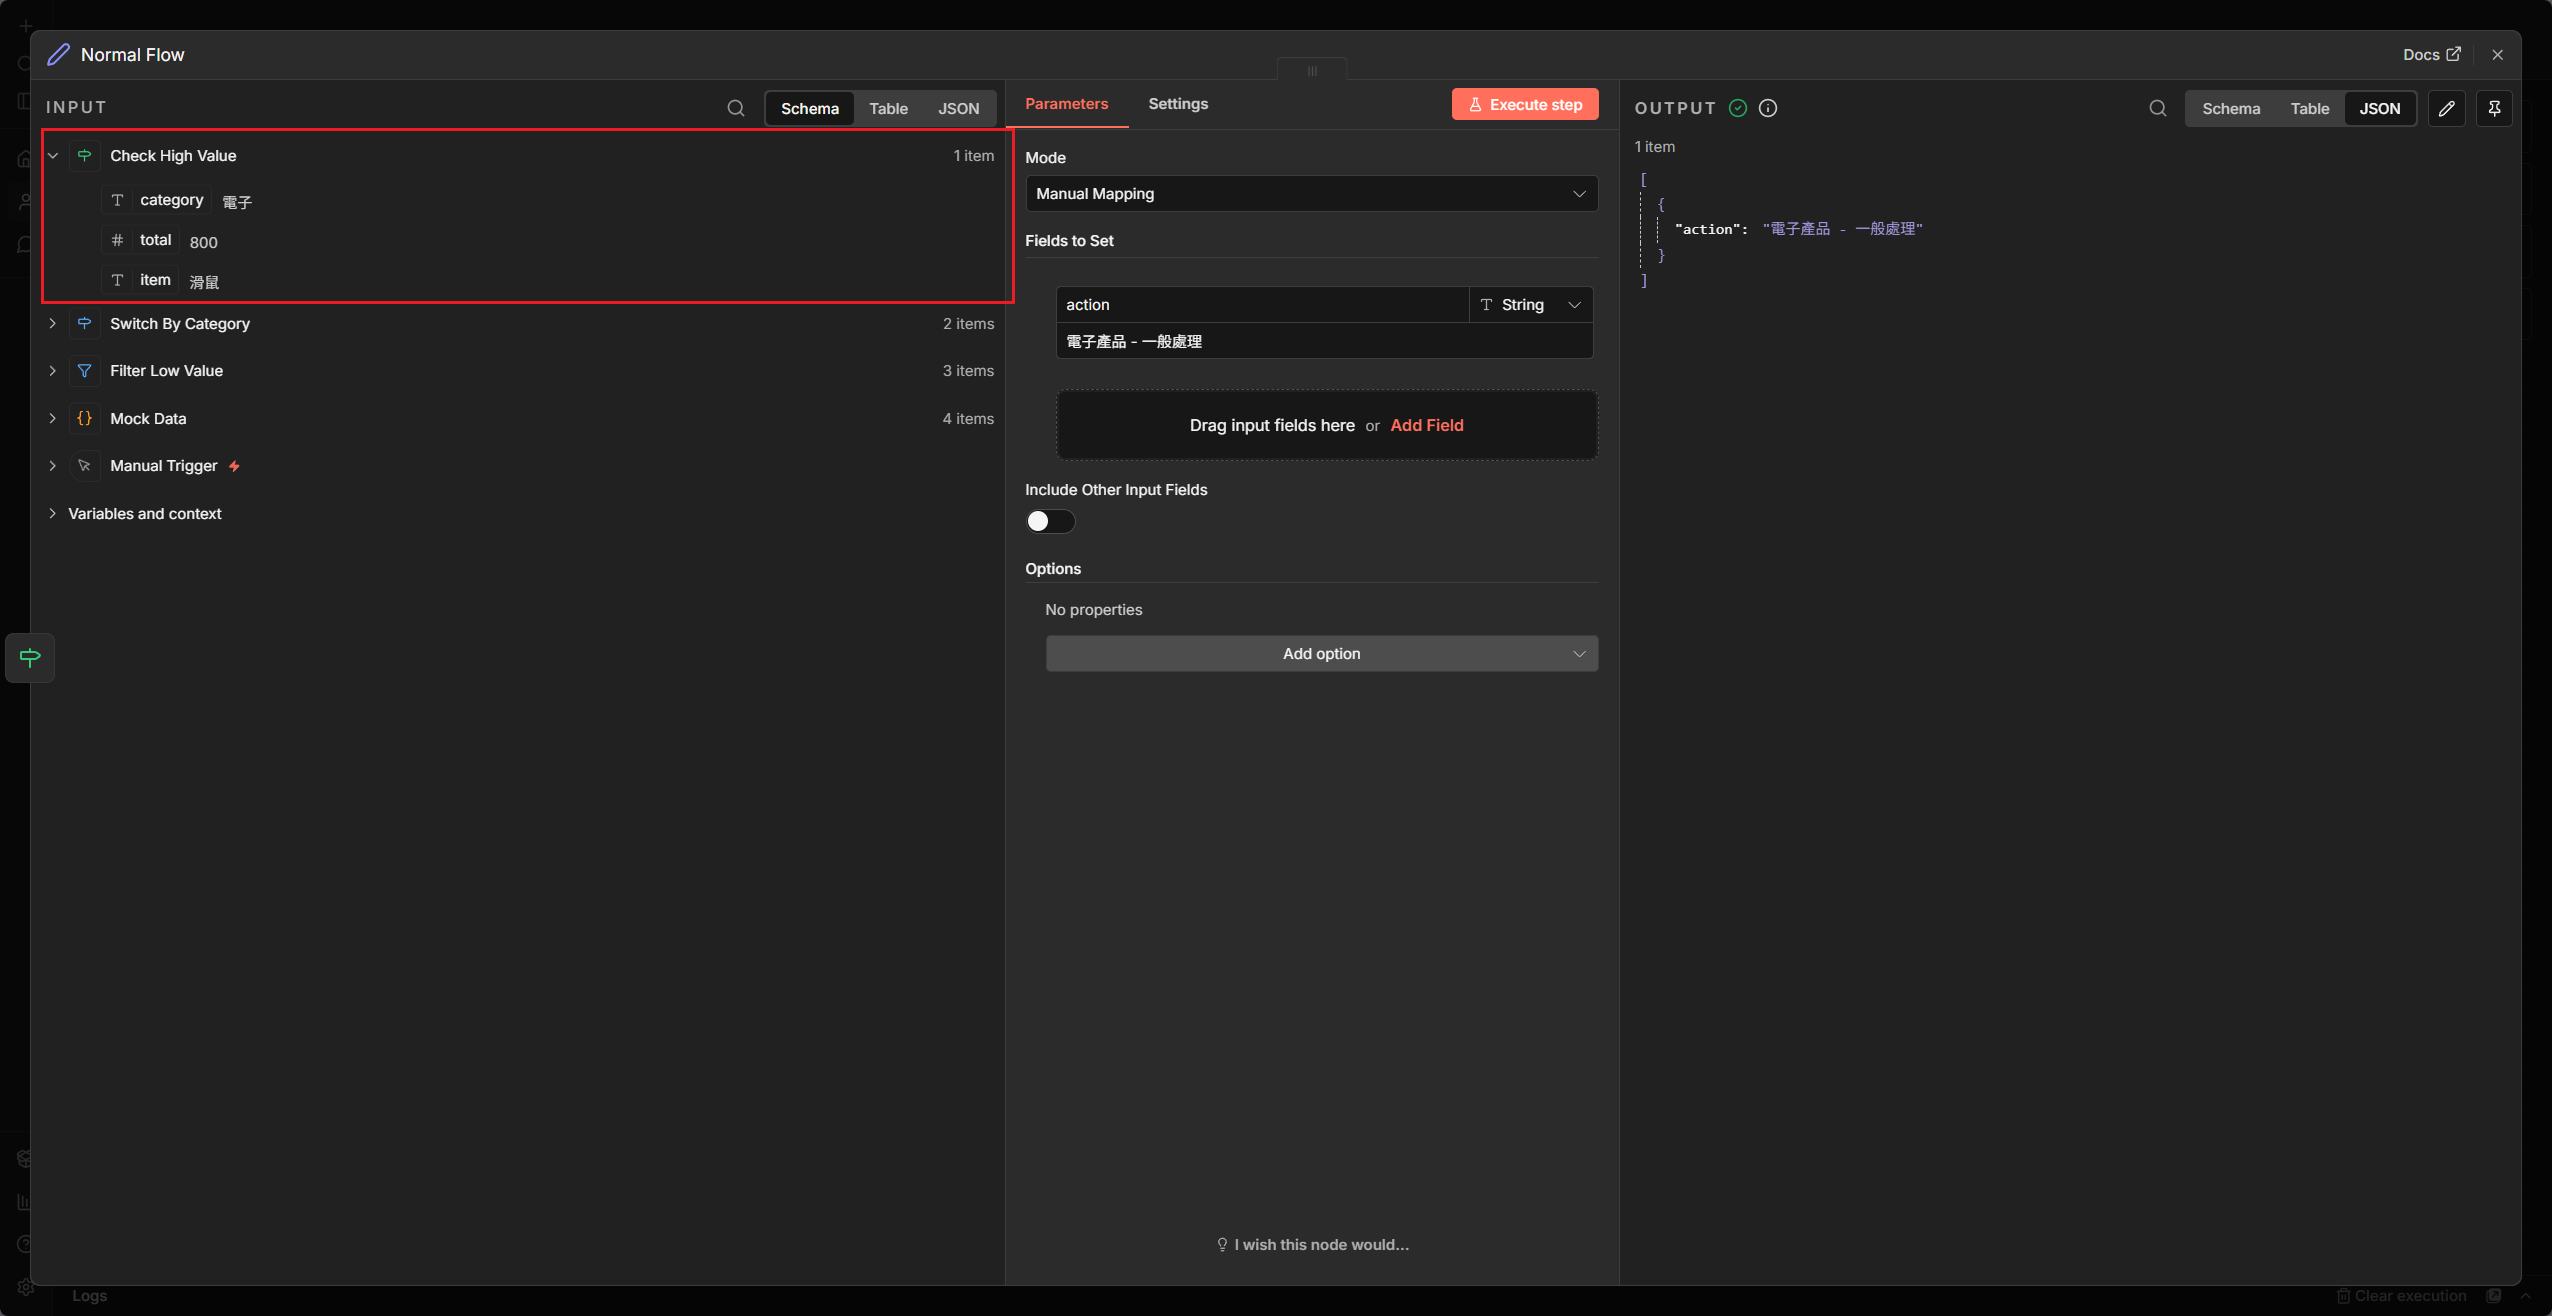Toggle Include Other Input Fields switch
The height and width of the screenshot is (1316, 2552).
(1050, 521)
